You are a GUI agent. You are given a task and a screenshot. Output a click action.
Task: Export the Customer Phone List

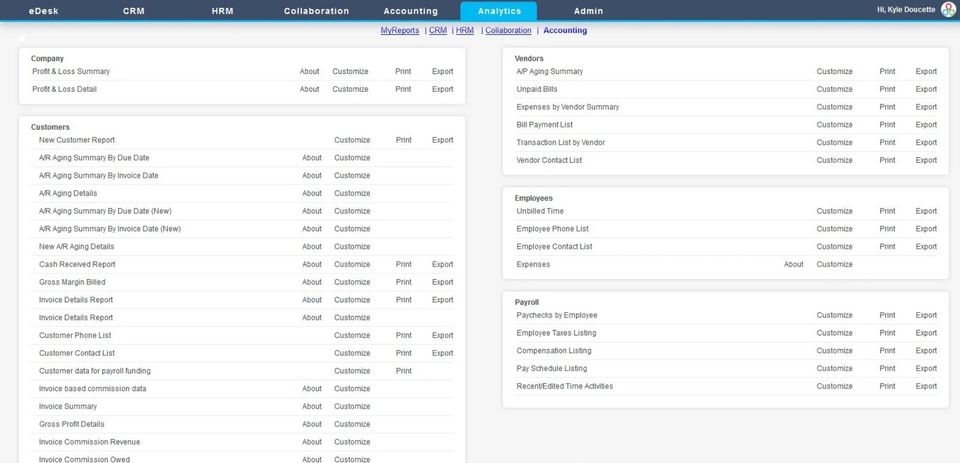(443, 335)
